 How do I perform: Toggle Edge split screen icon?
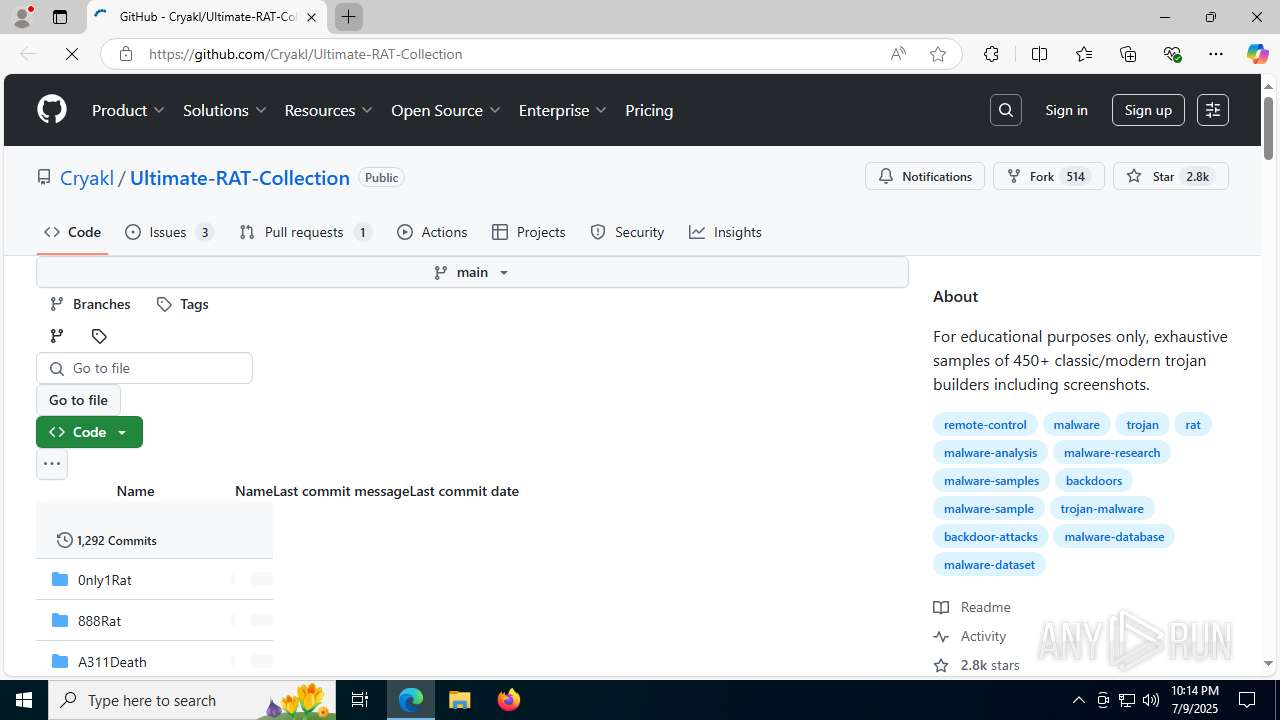(1039, 54)
